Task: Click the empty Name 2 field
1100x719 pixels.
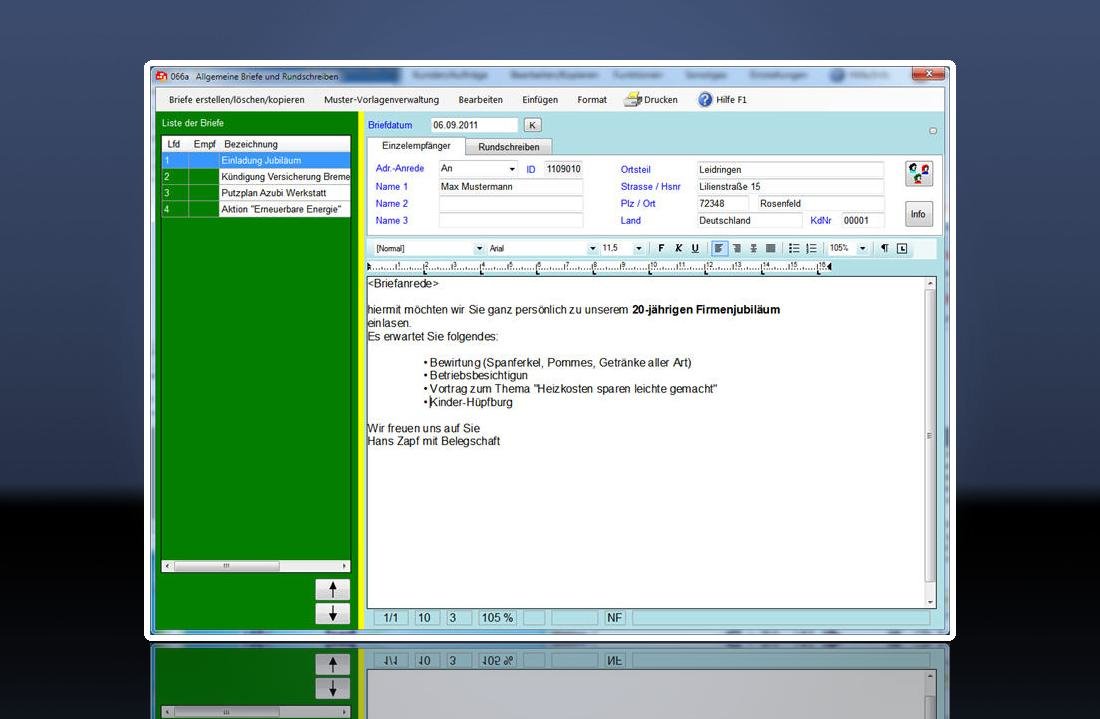Action: pyautogui.click(x=511, y=203)
